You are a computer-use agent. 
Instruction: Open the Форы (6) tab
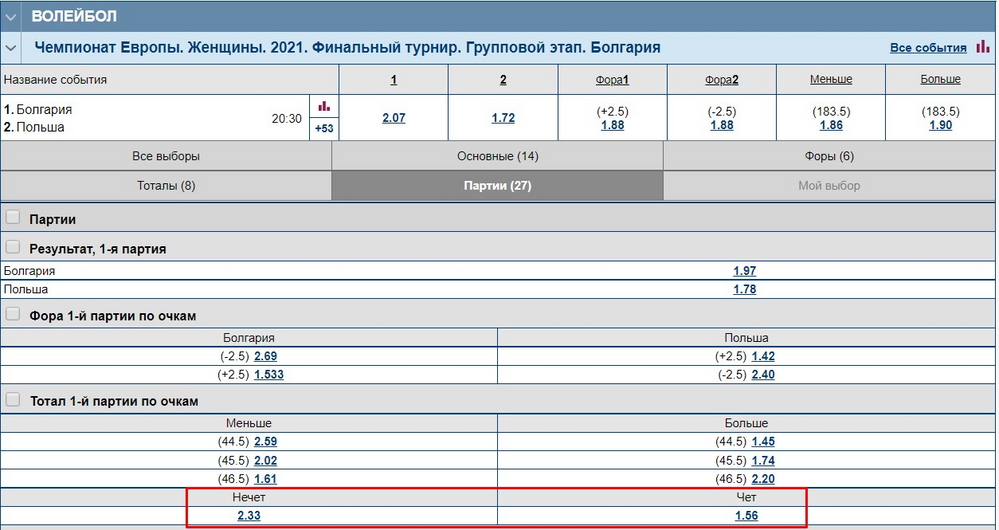[x=829, y=156]
